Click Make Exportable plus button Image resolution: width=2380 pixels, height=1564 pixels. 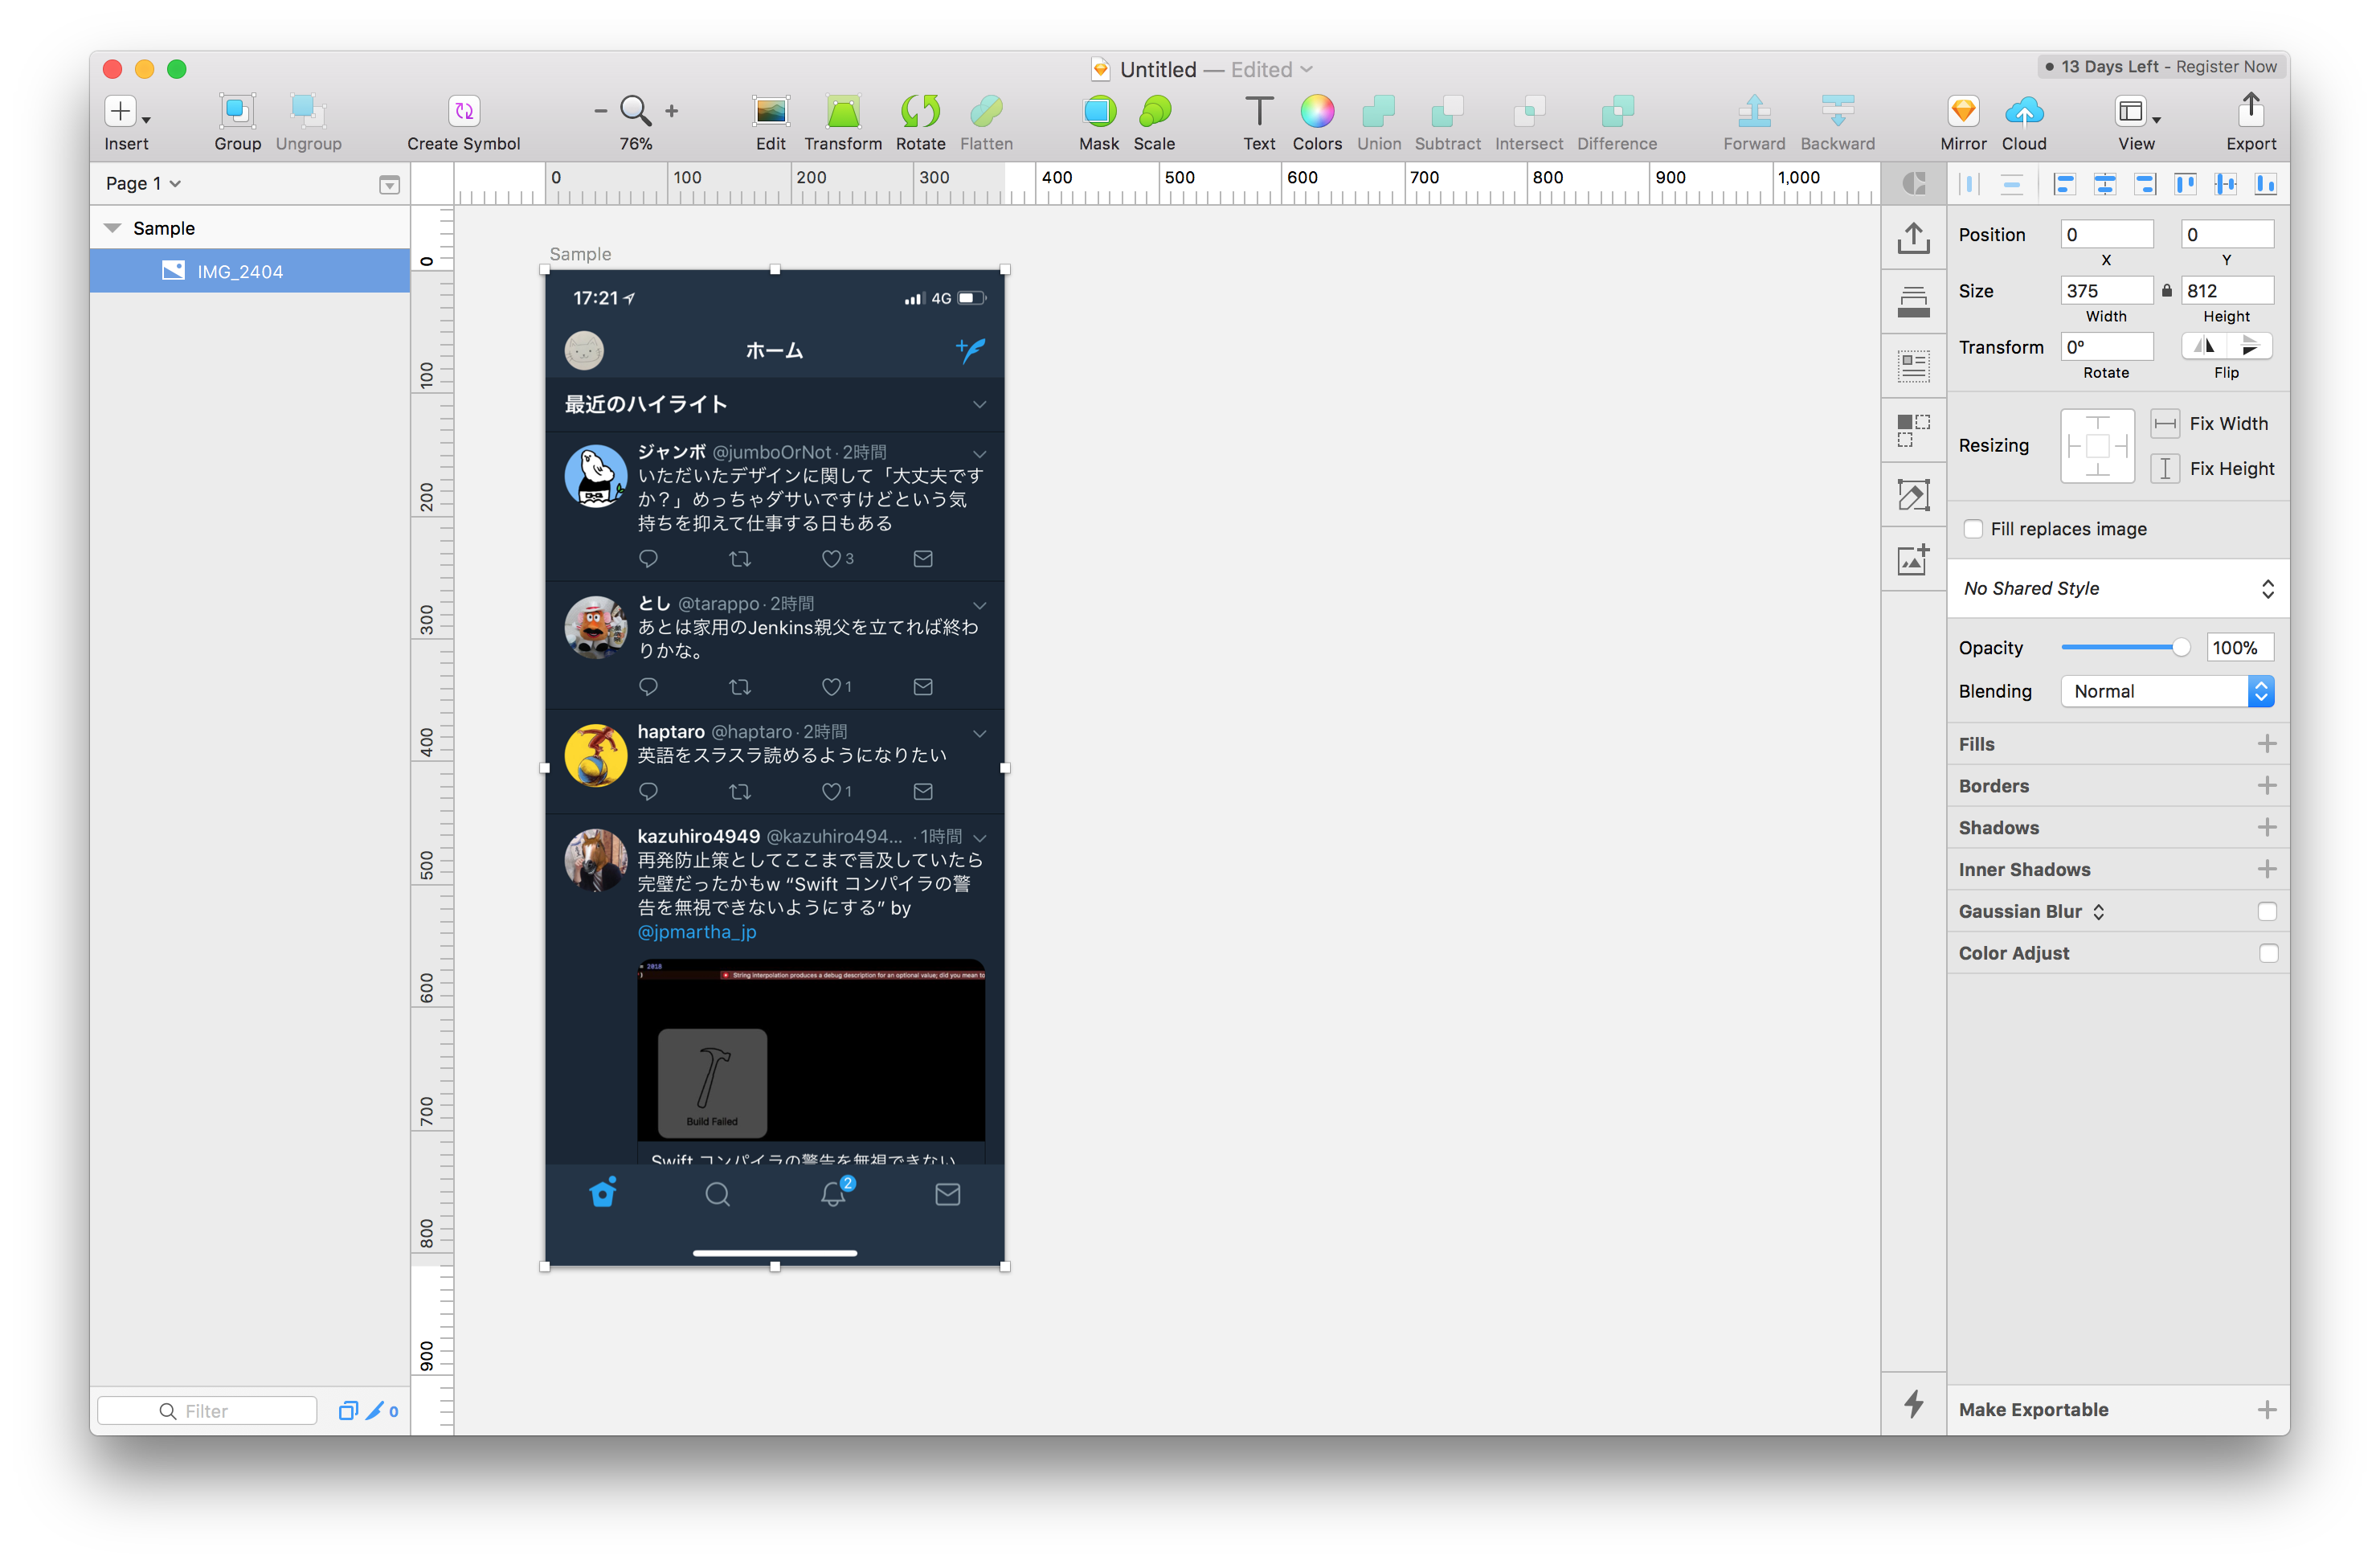pos(2266,1410)
